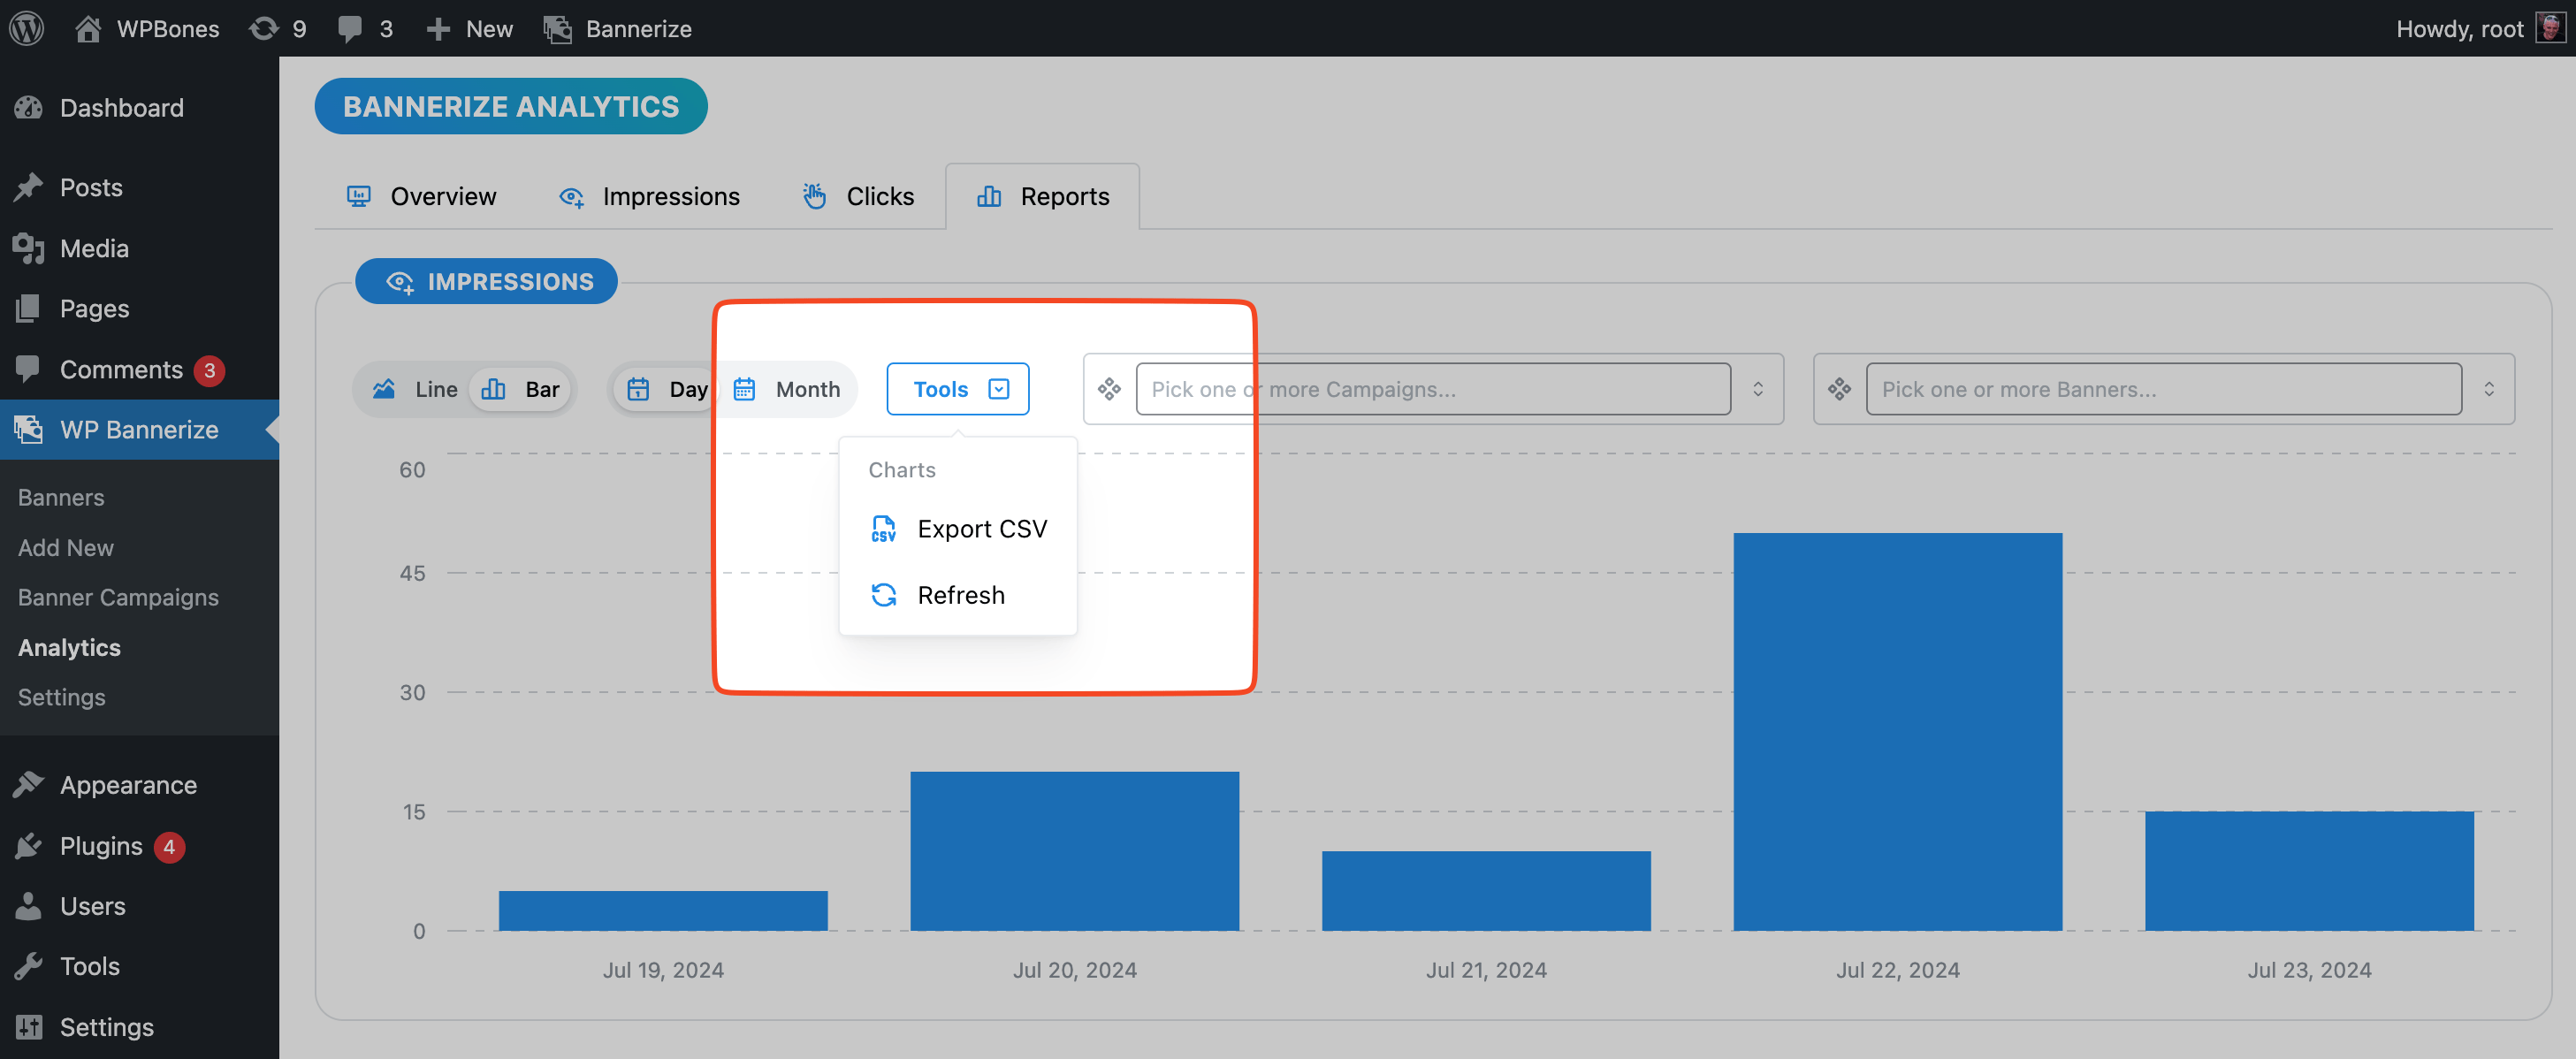Click the Pages document icon
Screen dimensions: 2576x1059
[x=29, y=308]
